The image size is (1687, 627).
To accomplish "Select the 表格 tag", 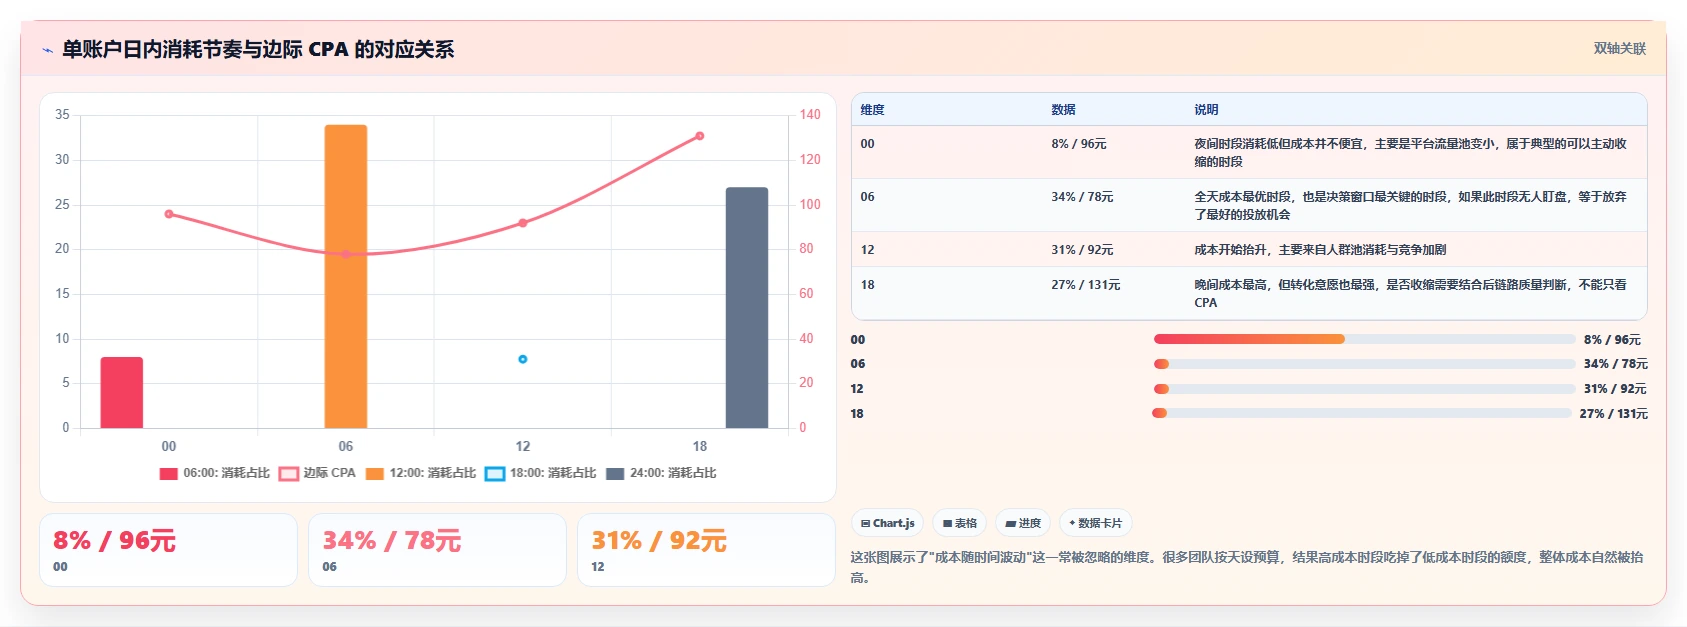I will click(x=959, y=523).
